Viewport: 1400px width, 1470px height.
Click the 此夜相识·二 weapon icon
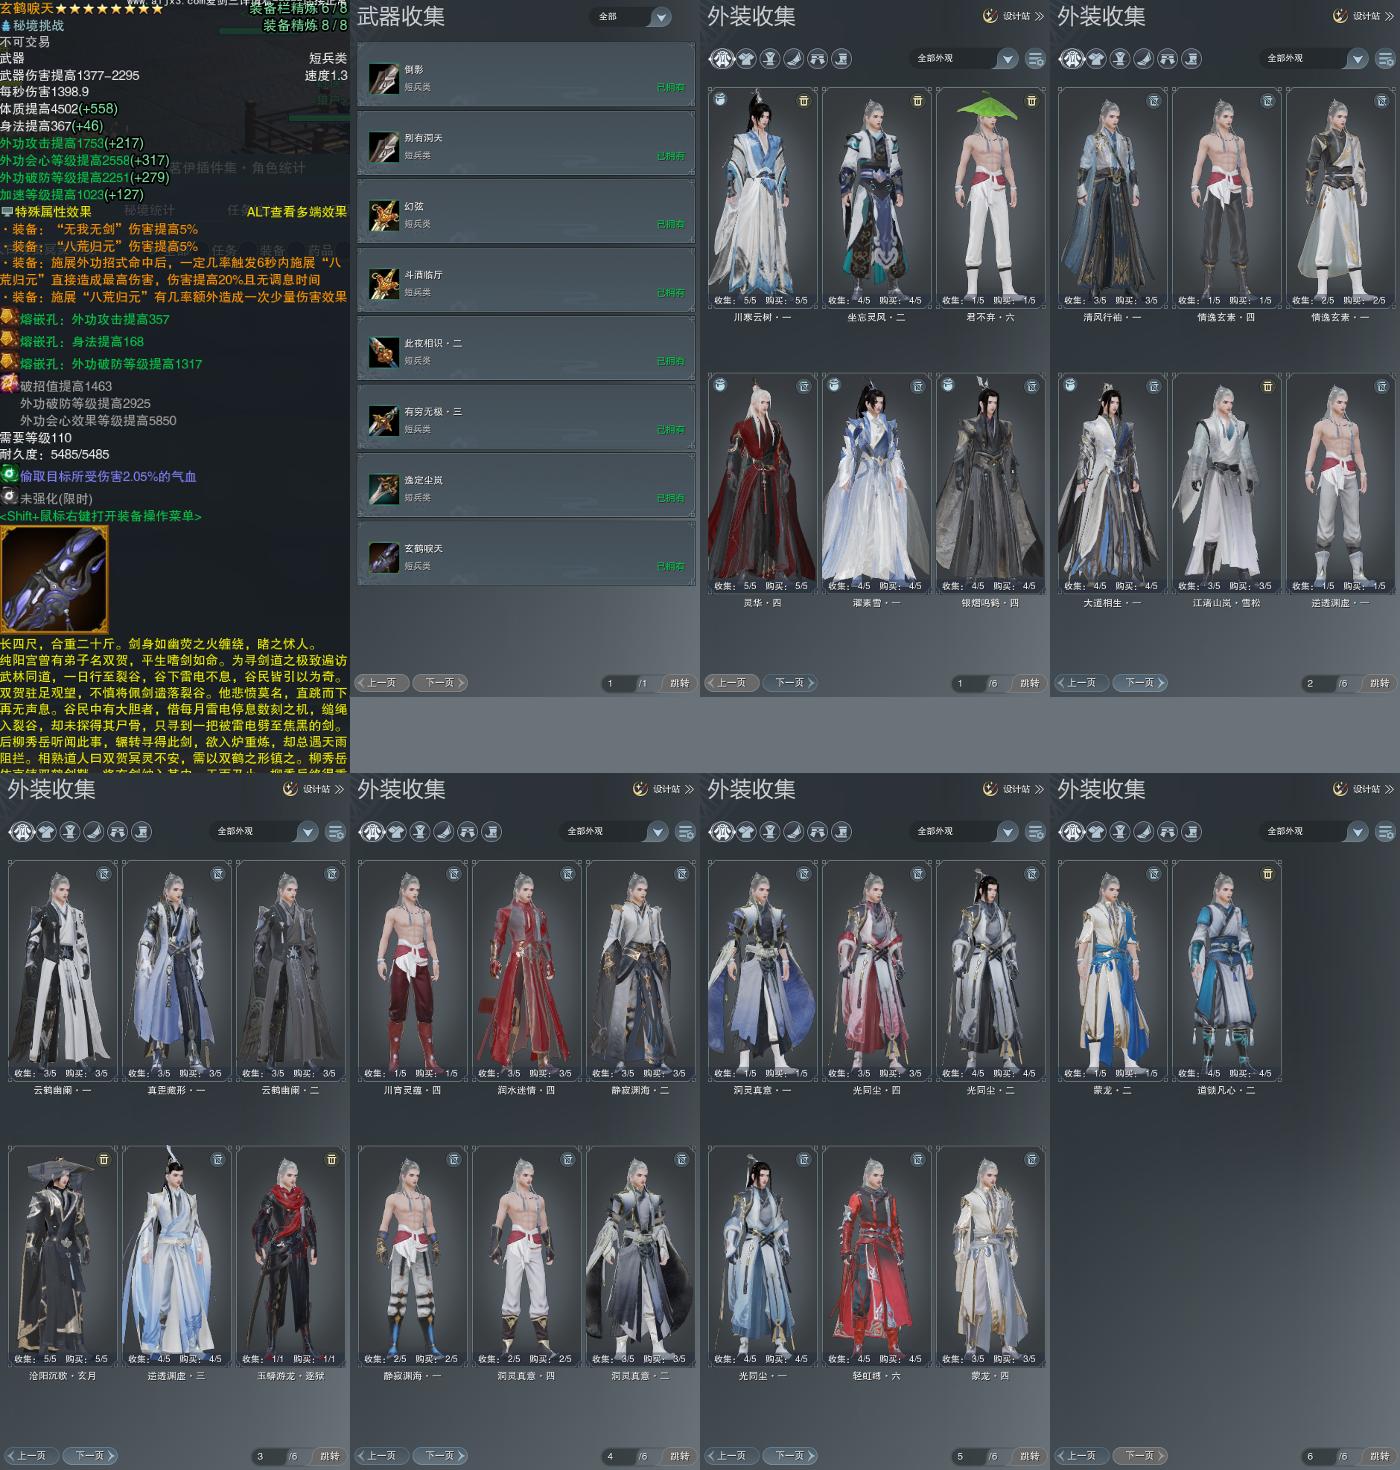pos(384,352)
